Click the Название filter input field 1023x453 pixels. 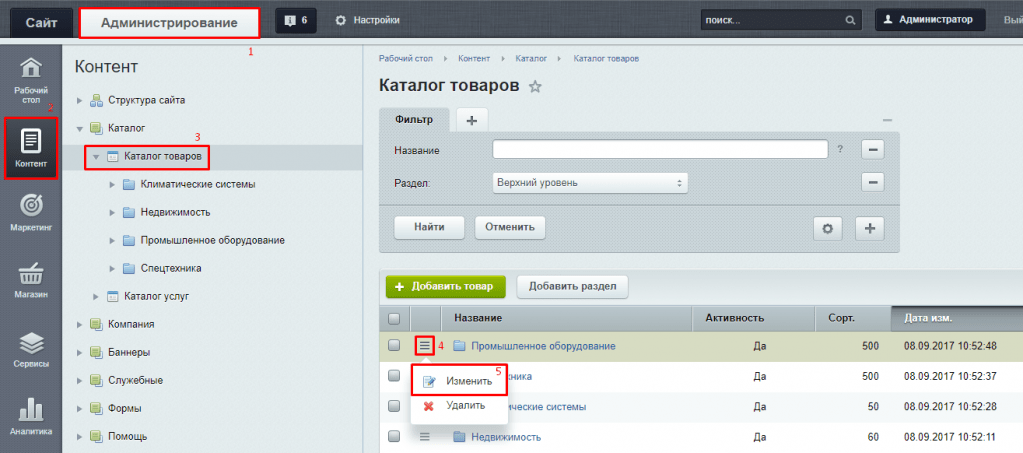click(x=660, y=150)
